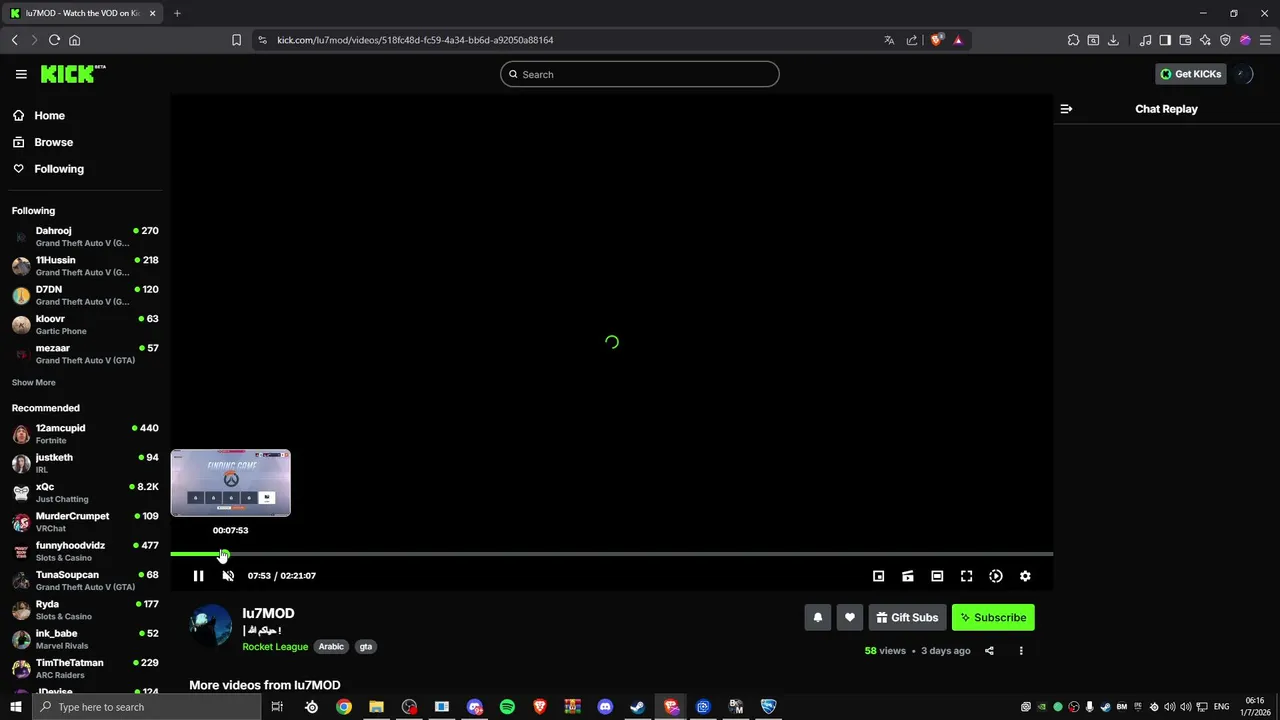Select the gta tag

click(366, 647)
